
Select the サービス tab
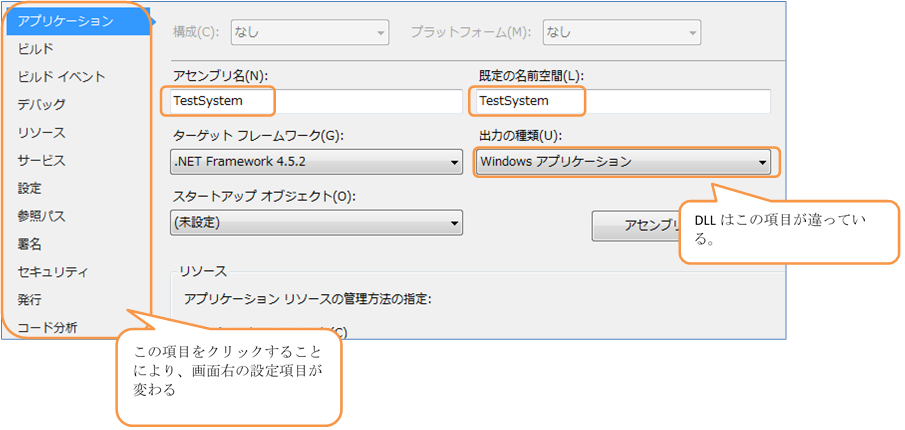tap(42, 160)
